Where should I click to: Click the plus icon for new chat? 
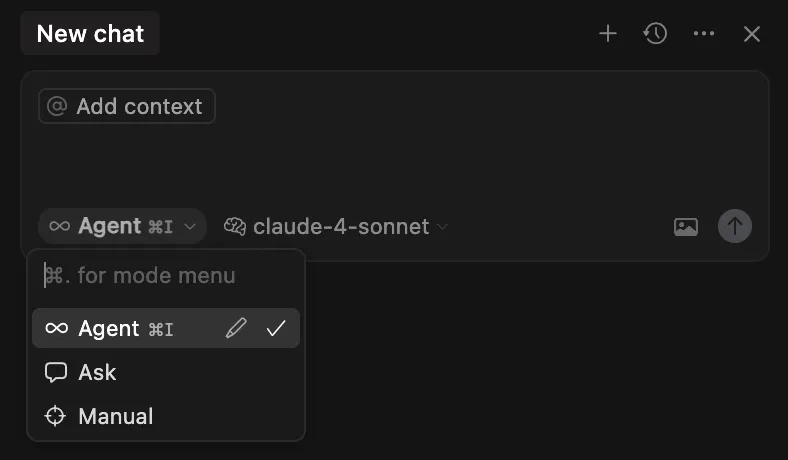[x=607, y=34]
